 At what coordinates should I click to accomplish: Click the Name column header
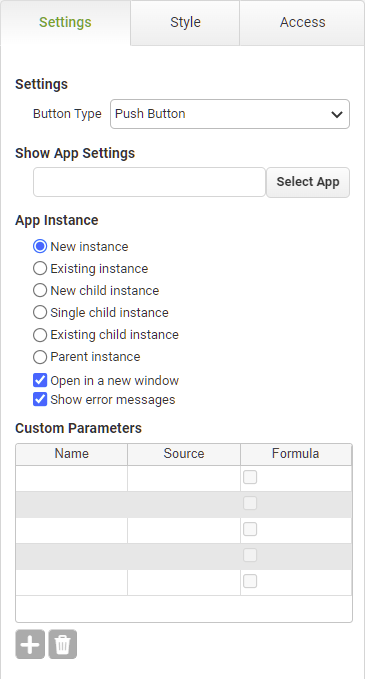click(72, 454)
